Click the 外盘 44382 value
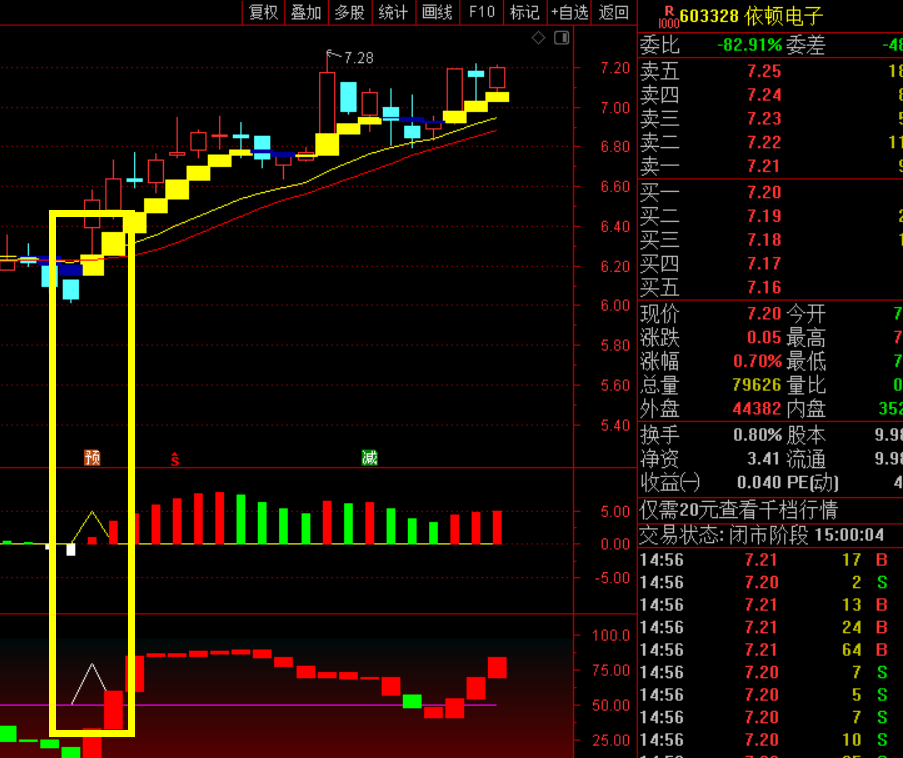This screenshot has width=903, height=758. tap(757, 408)
